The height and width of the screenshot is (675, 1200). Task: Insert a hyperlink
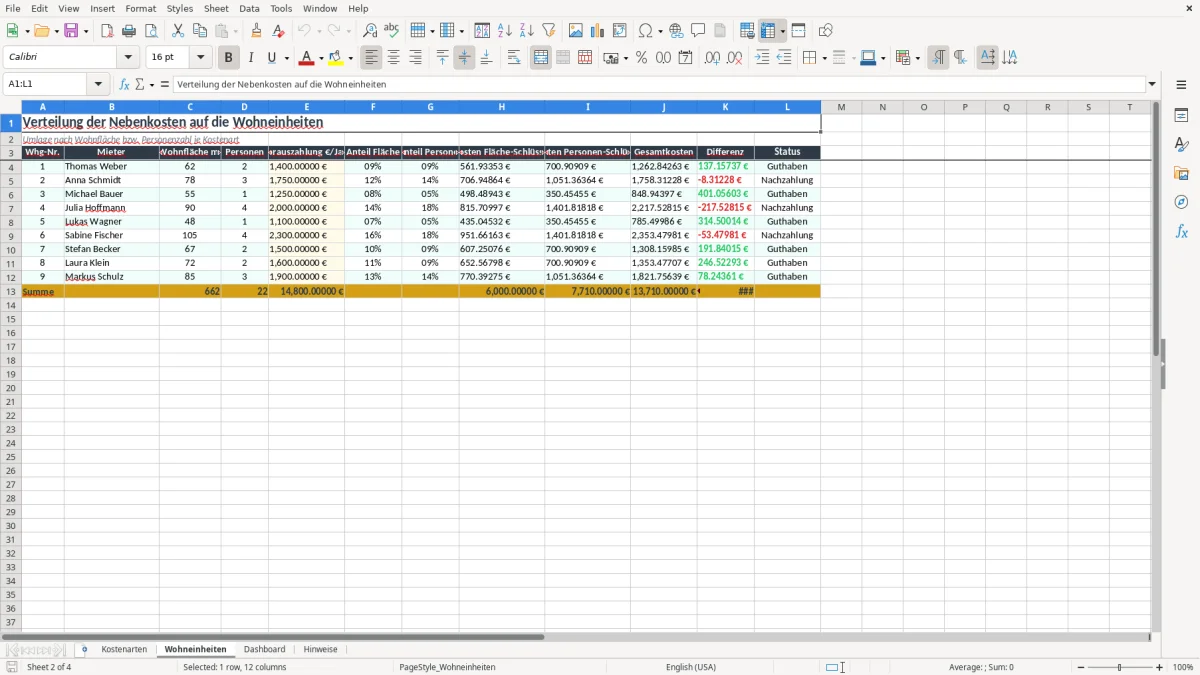[676, 31]
